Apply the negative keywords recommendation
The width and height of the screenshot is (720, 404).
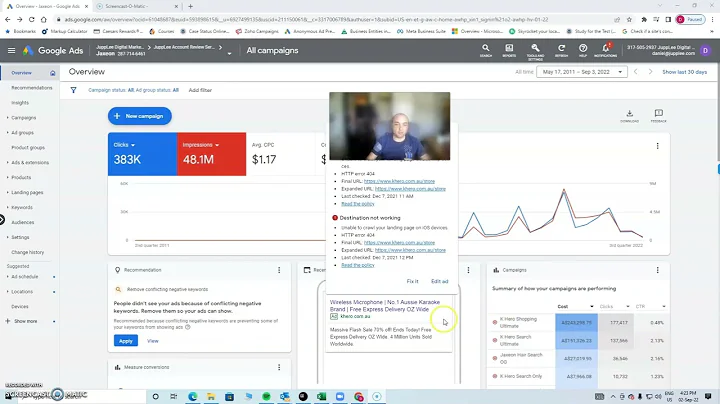[x=125, y=341]
